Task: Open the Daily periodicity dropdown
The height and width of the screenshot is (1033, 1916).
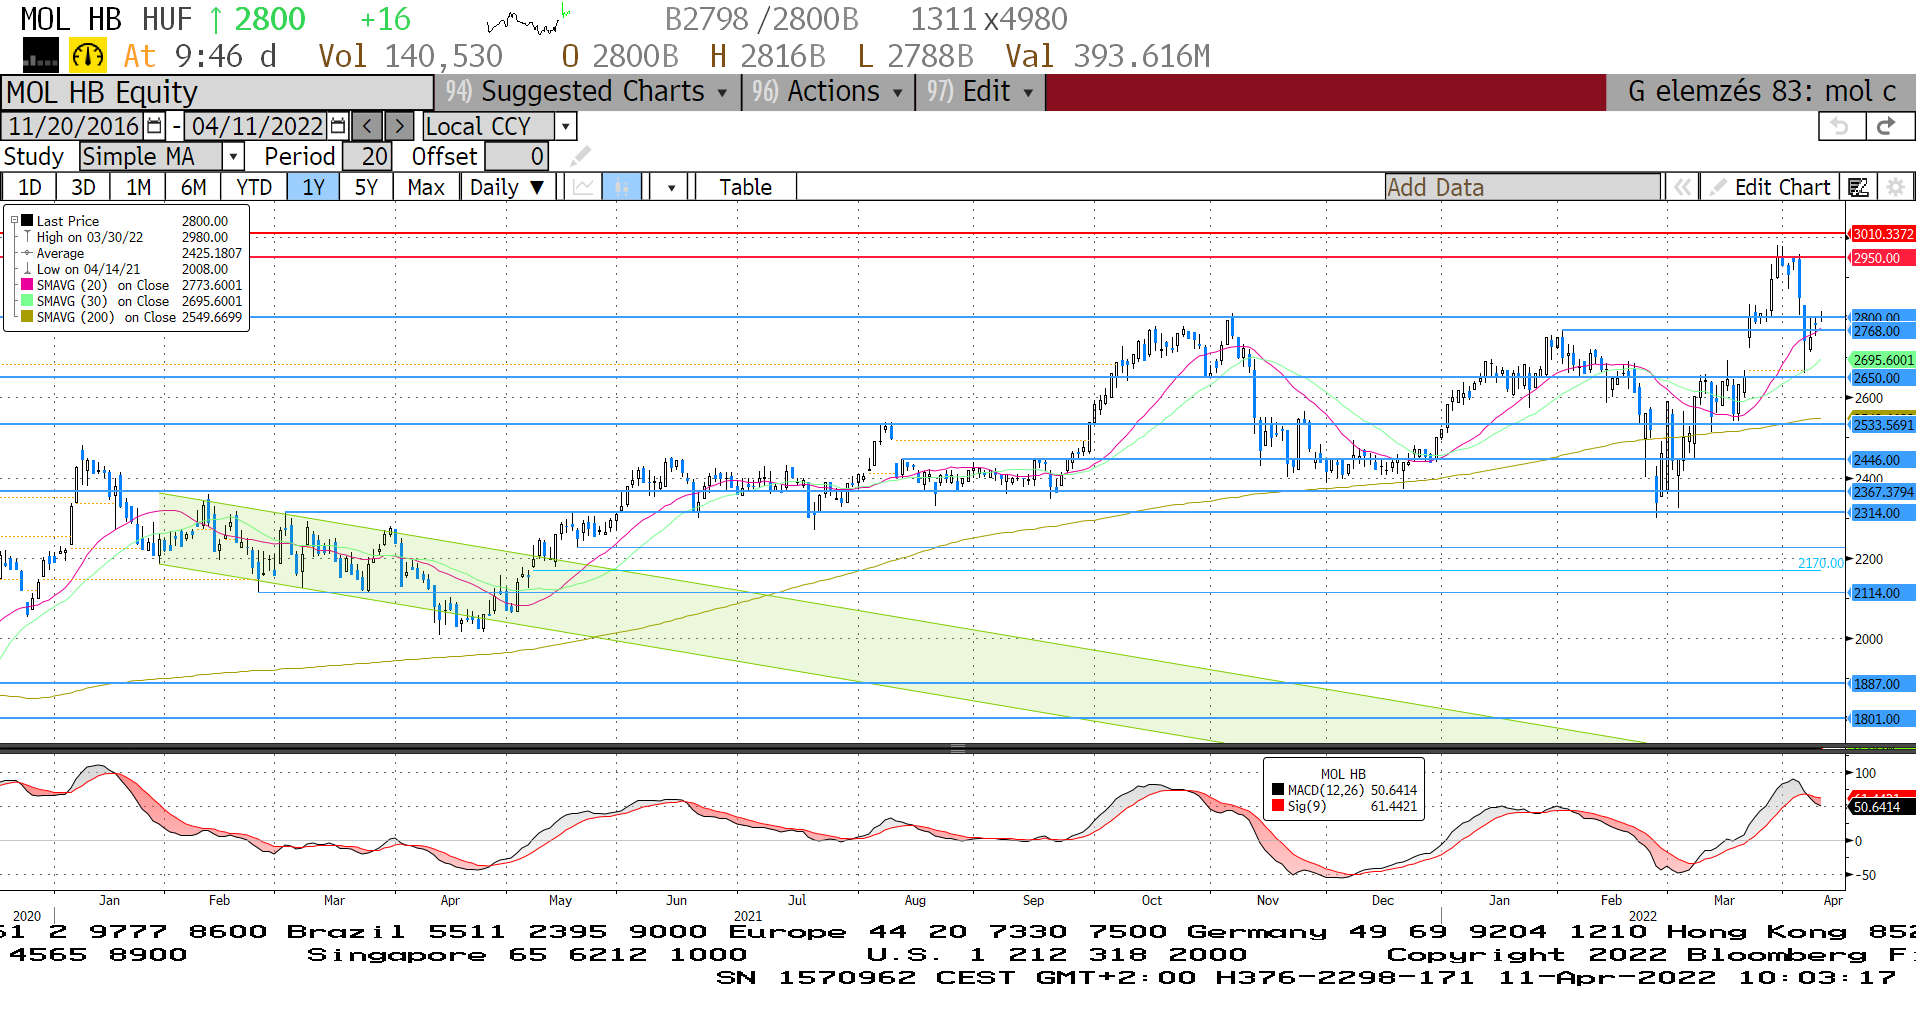Action: tap(508, 187)
